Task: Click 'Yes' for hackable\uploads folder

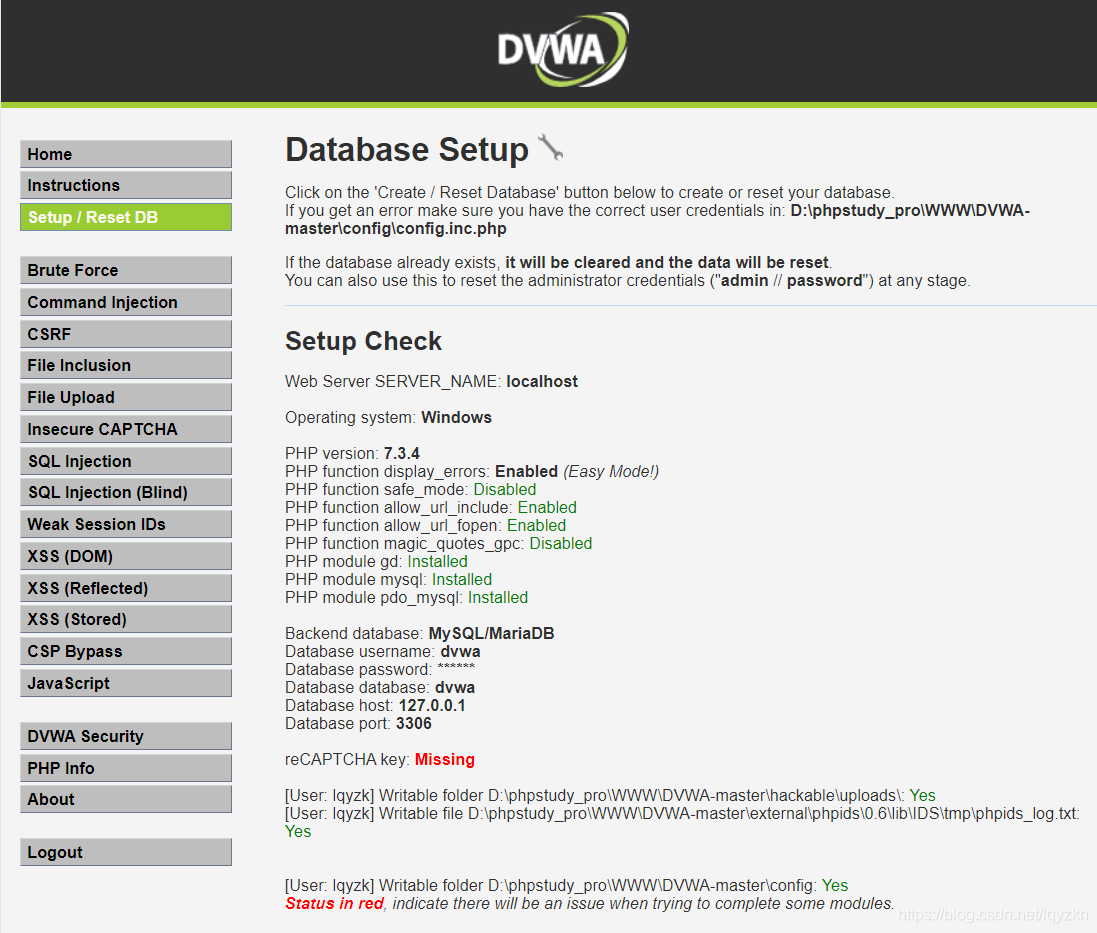Action: (x=922, y=795)
